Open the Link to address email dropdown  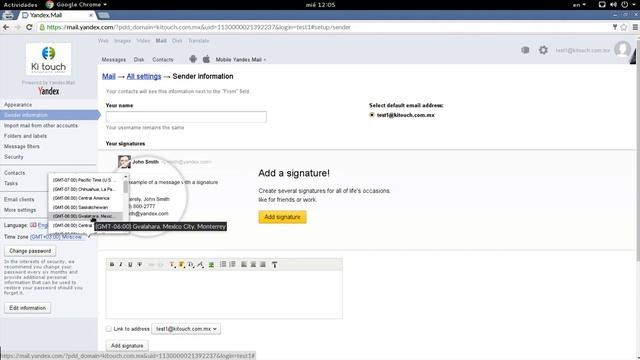click(x=186, y=329)
